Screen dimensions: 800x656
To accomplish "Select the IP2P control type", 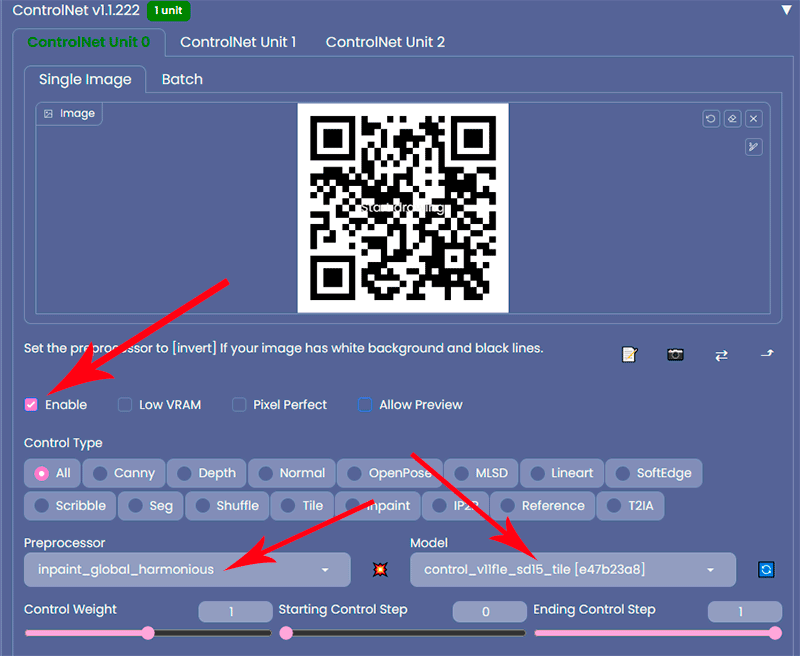I will [x=456, y=506].
